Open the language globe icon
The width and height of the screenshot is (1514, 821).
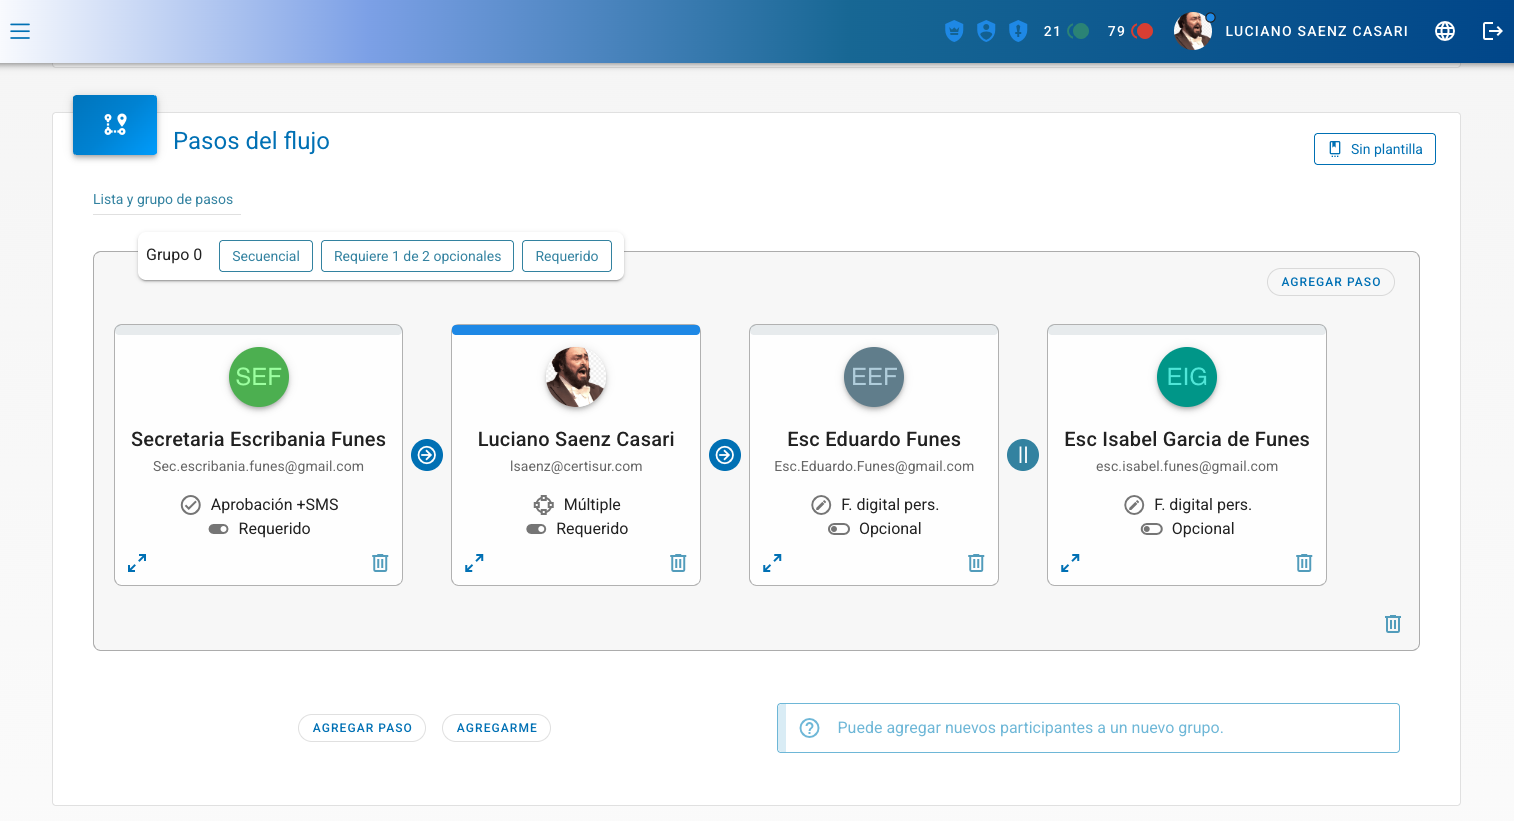pos(1444,31)
